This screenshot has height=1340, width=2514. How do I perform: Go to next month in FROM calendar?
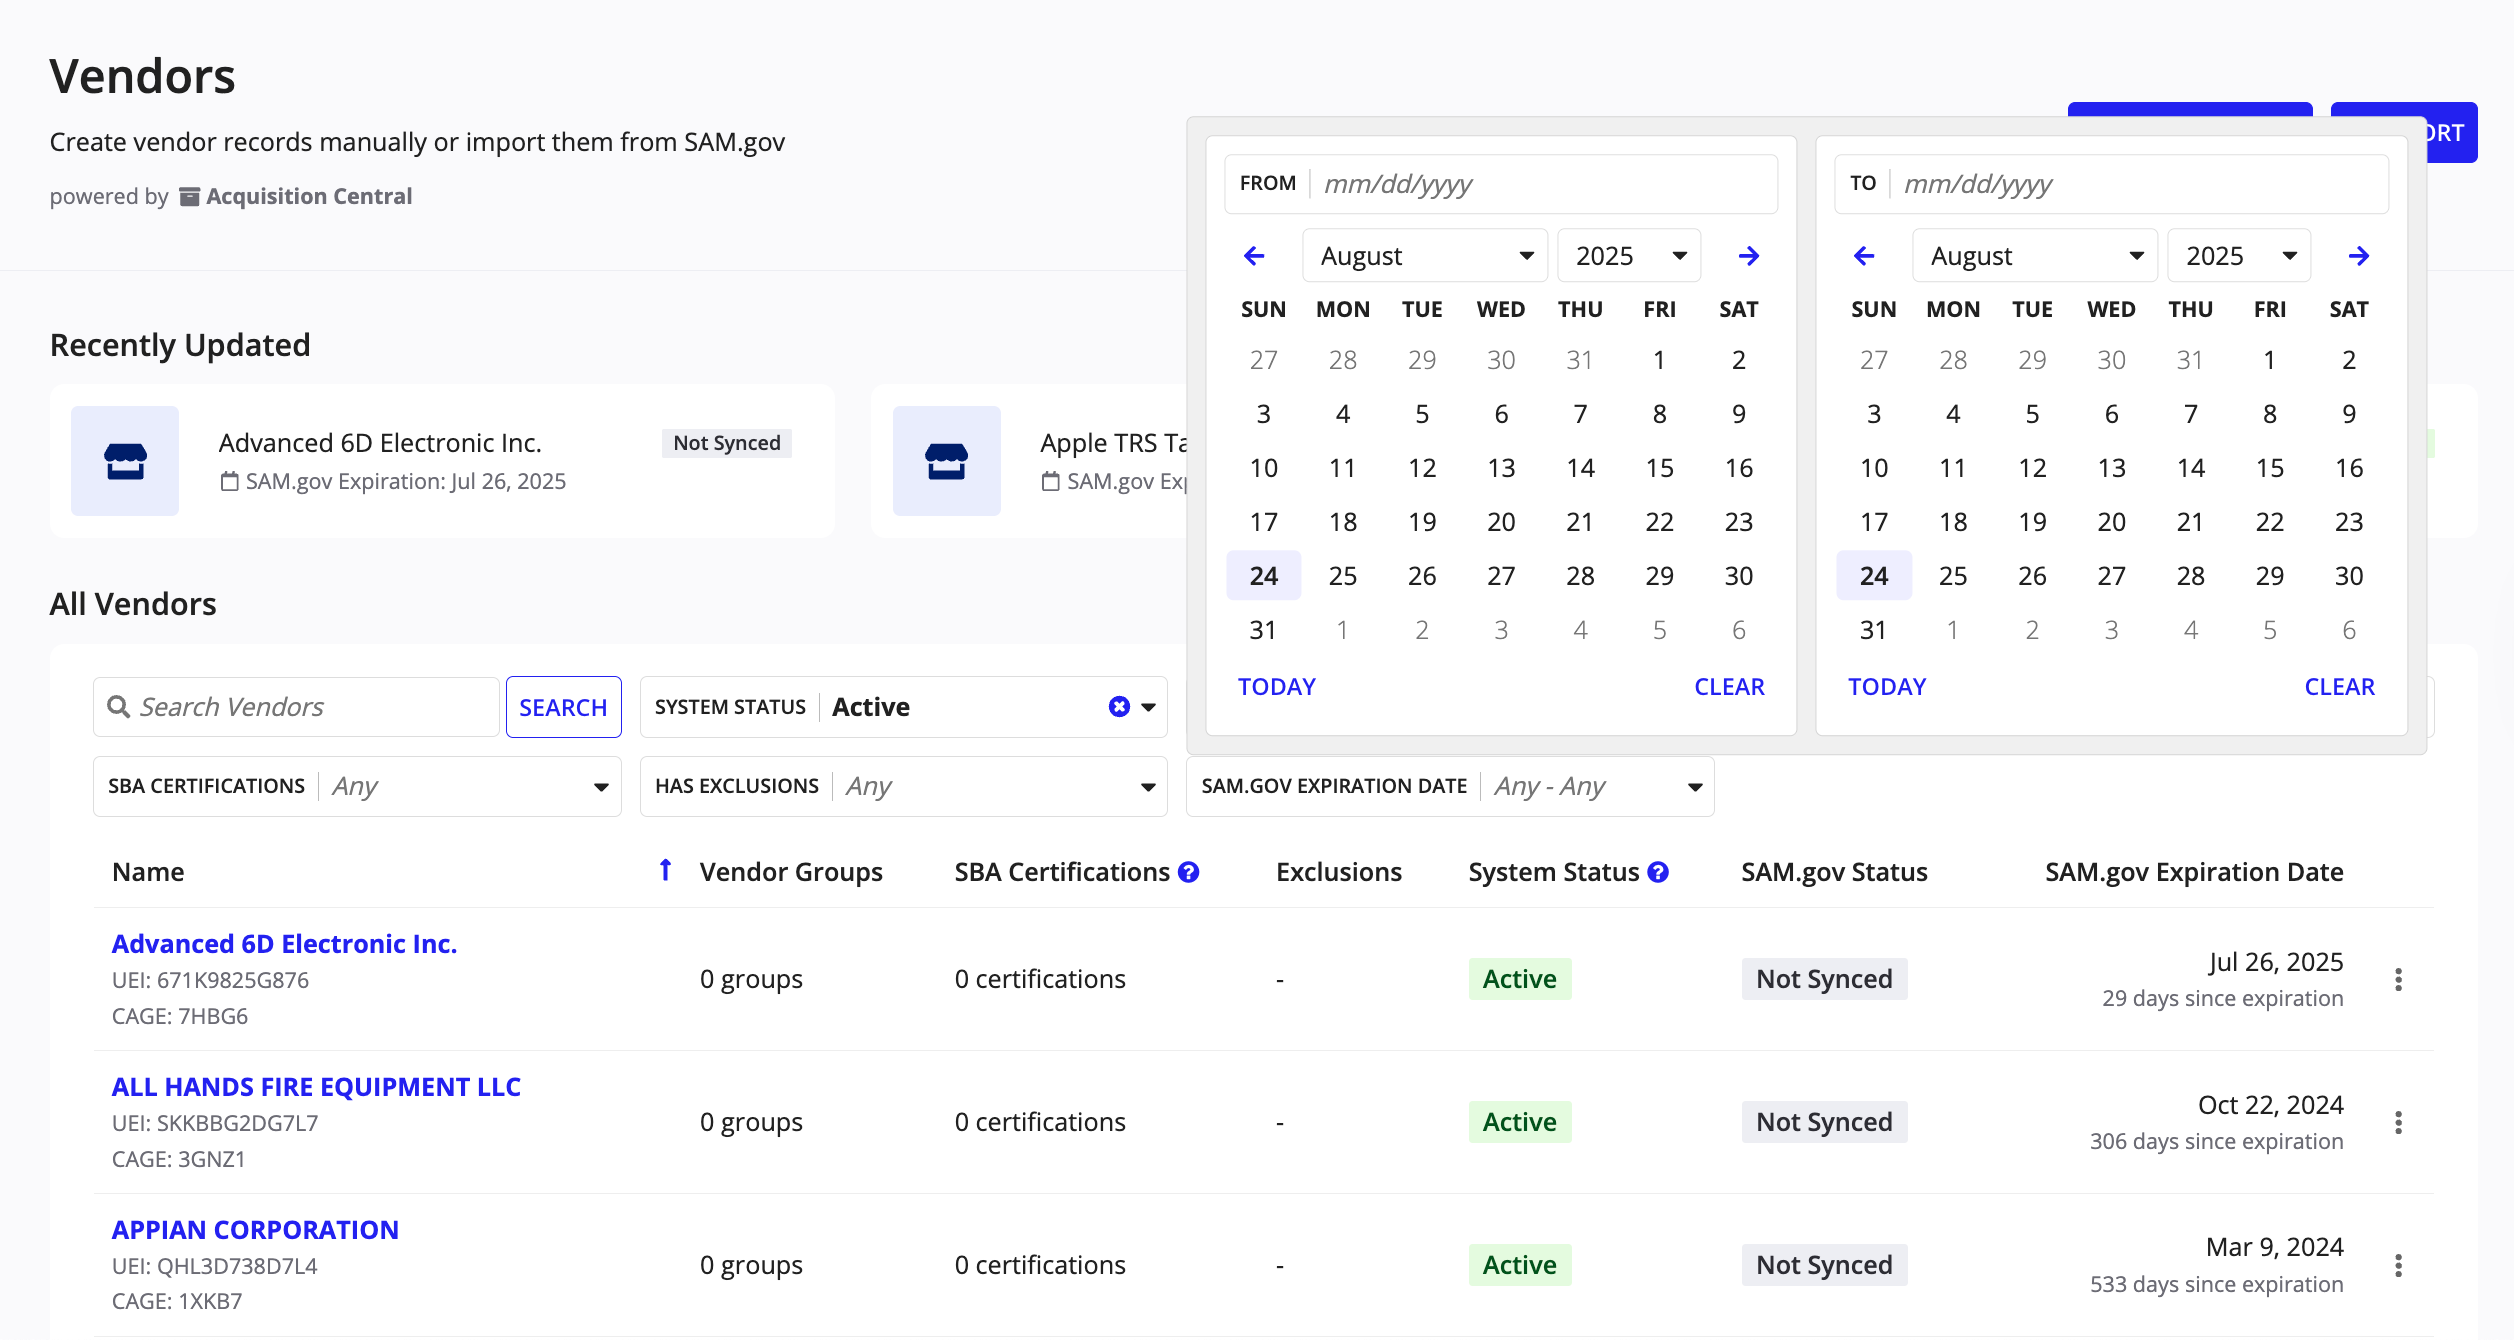[x=1748, y=256]
